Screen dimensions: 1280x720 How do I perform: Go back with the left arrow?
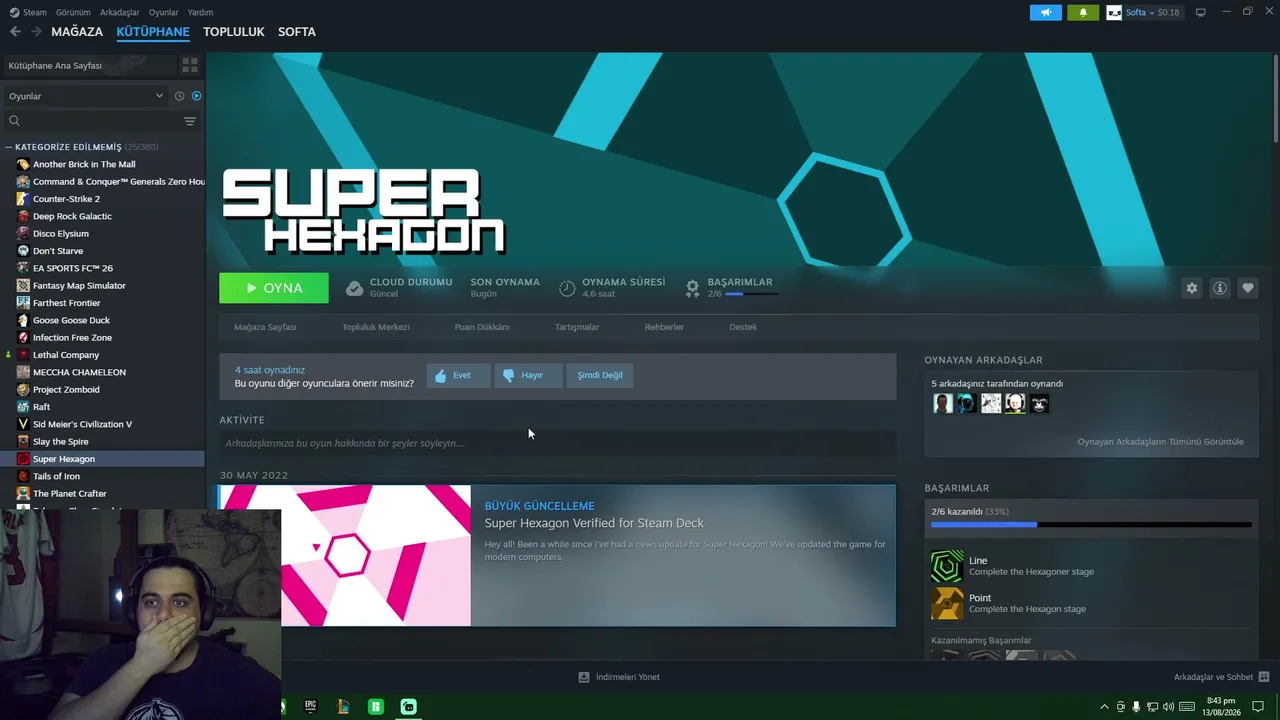coord(15,32)
